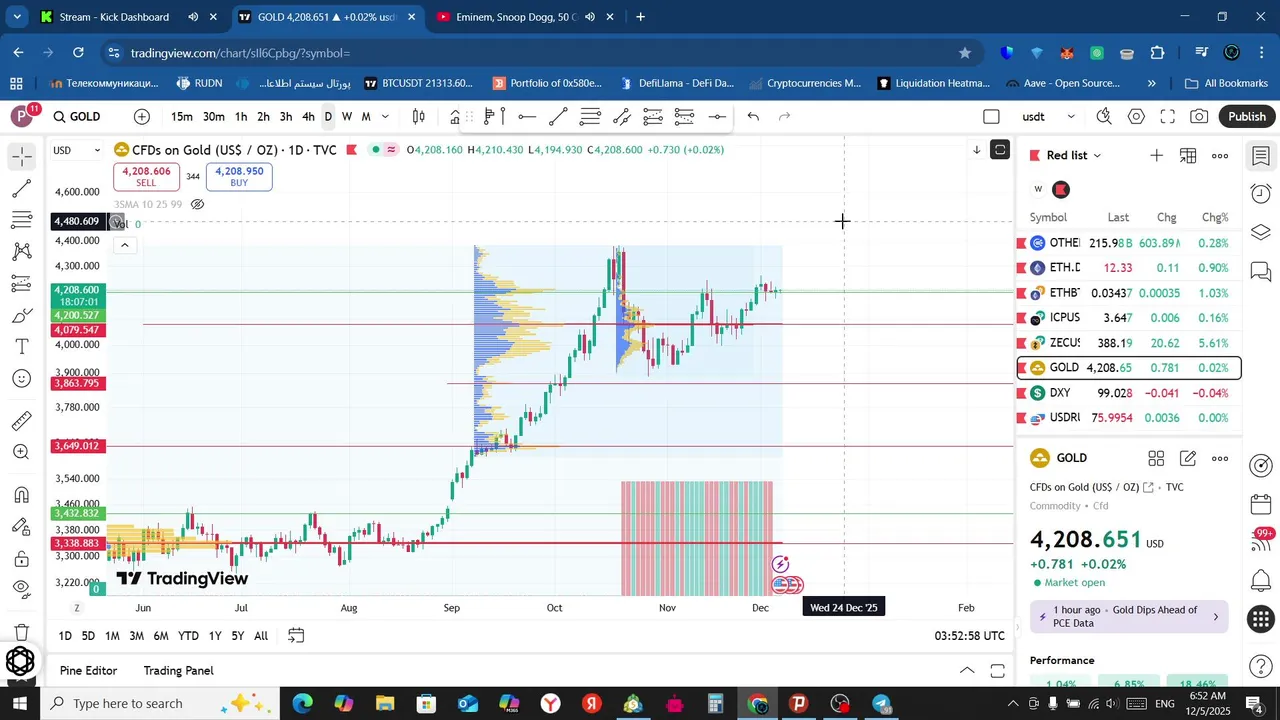Viewport: 1280px width, 720px height.
Task: Select the DXY watchlist row
Action: tap(1129, 393)
